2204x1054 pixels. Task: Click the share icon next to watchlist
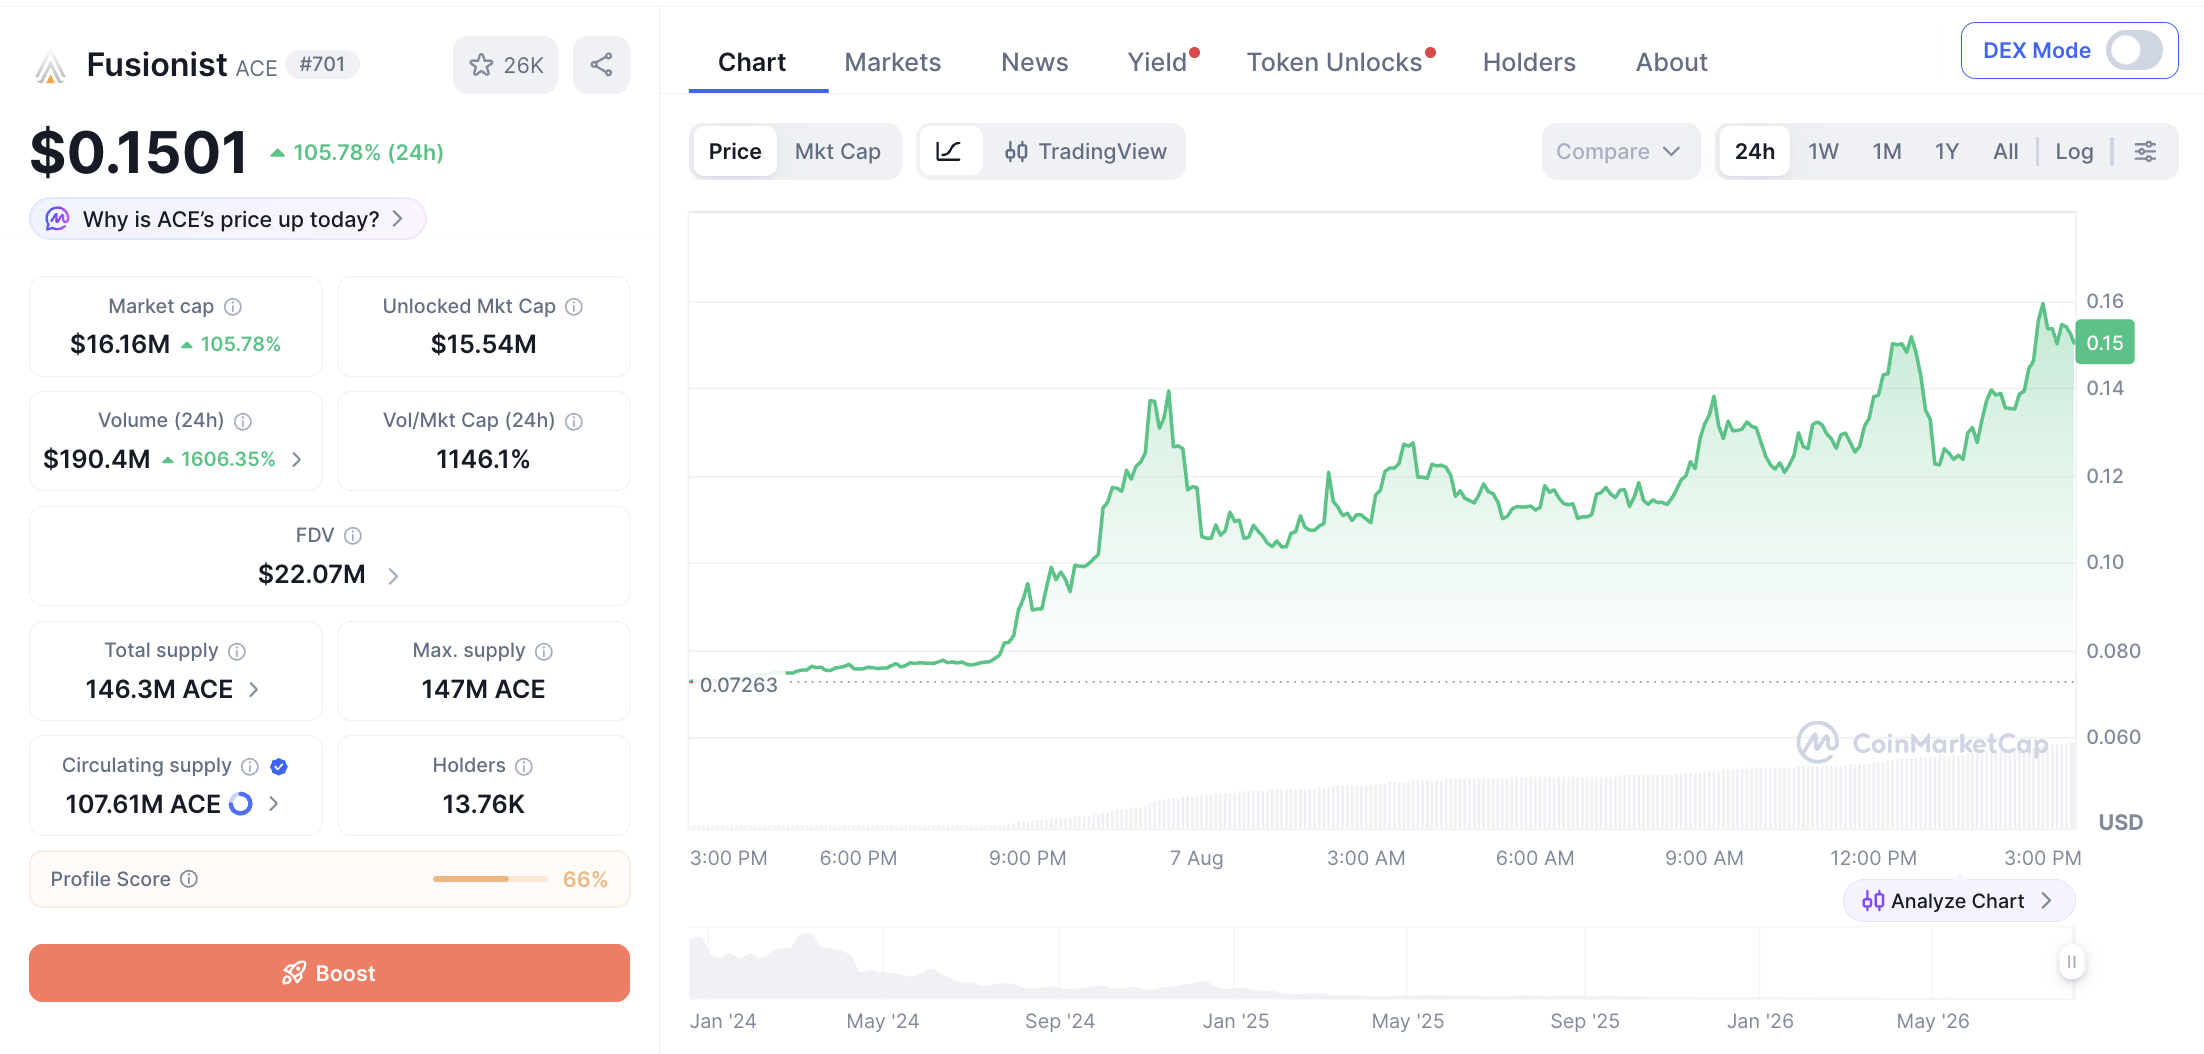[x=601, y=65]
